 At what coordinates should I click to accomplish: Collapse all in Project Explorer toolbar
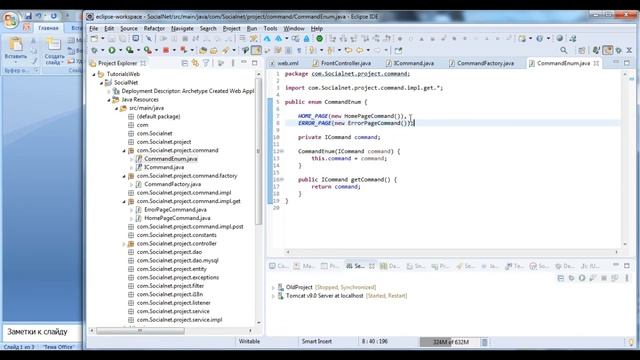tap(184, 63)
